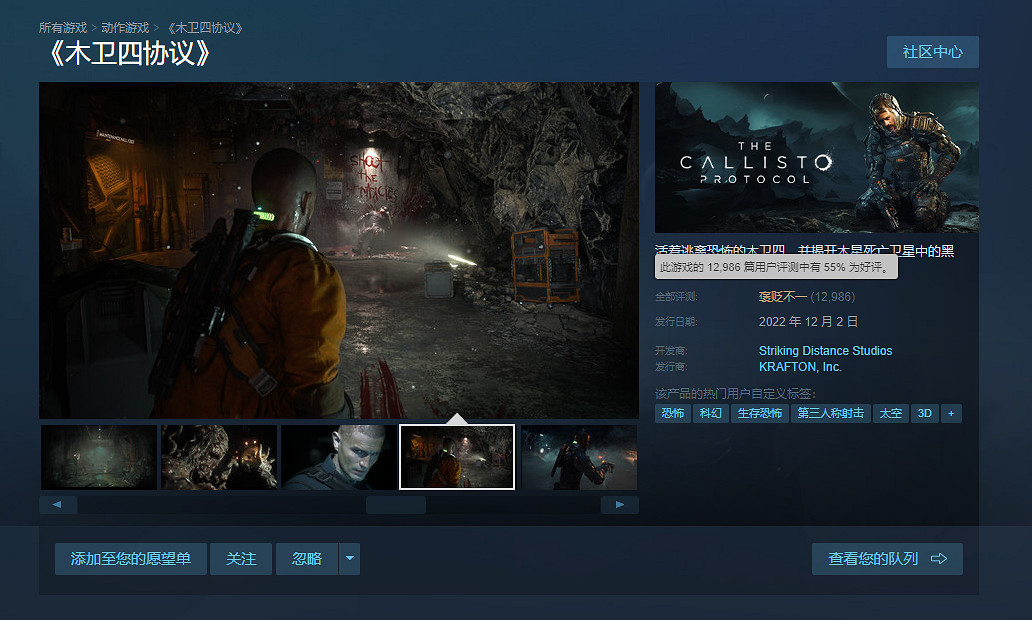Screen dimensions: 1032x620
Task: Click the right scroll arrow under thumbnails
Action: point(620,505)
